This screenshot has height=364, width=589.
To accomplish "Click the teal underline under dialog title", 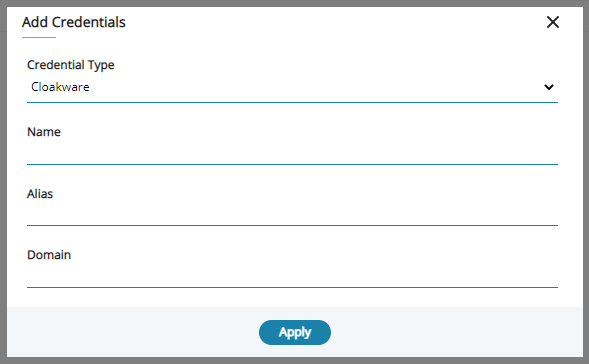I will [39, 38].
